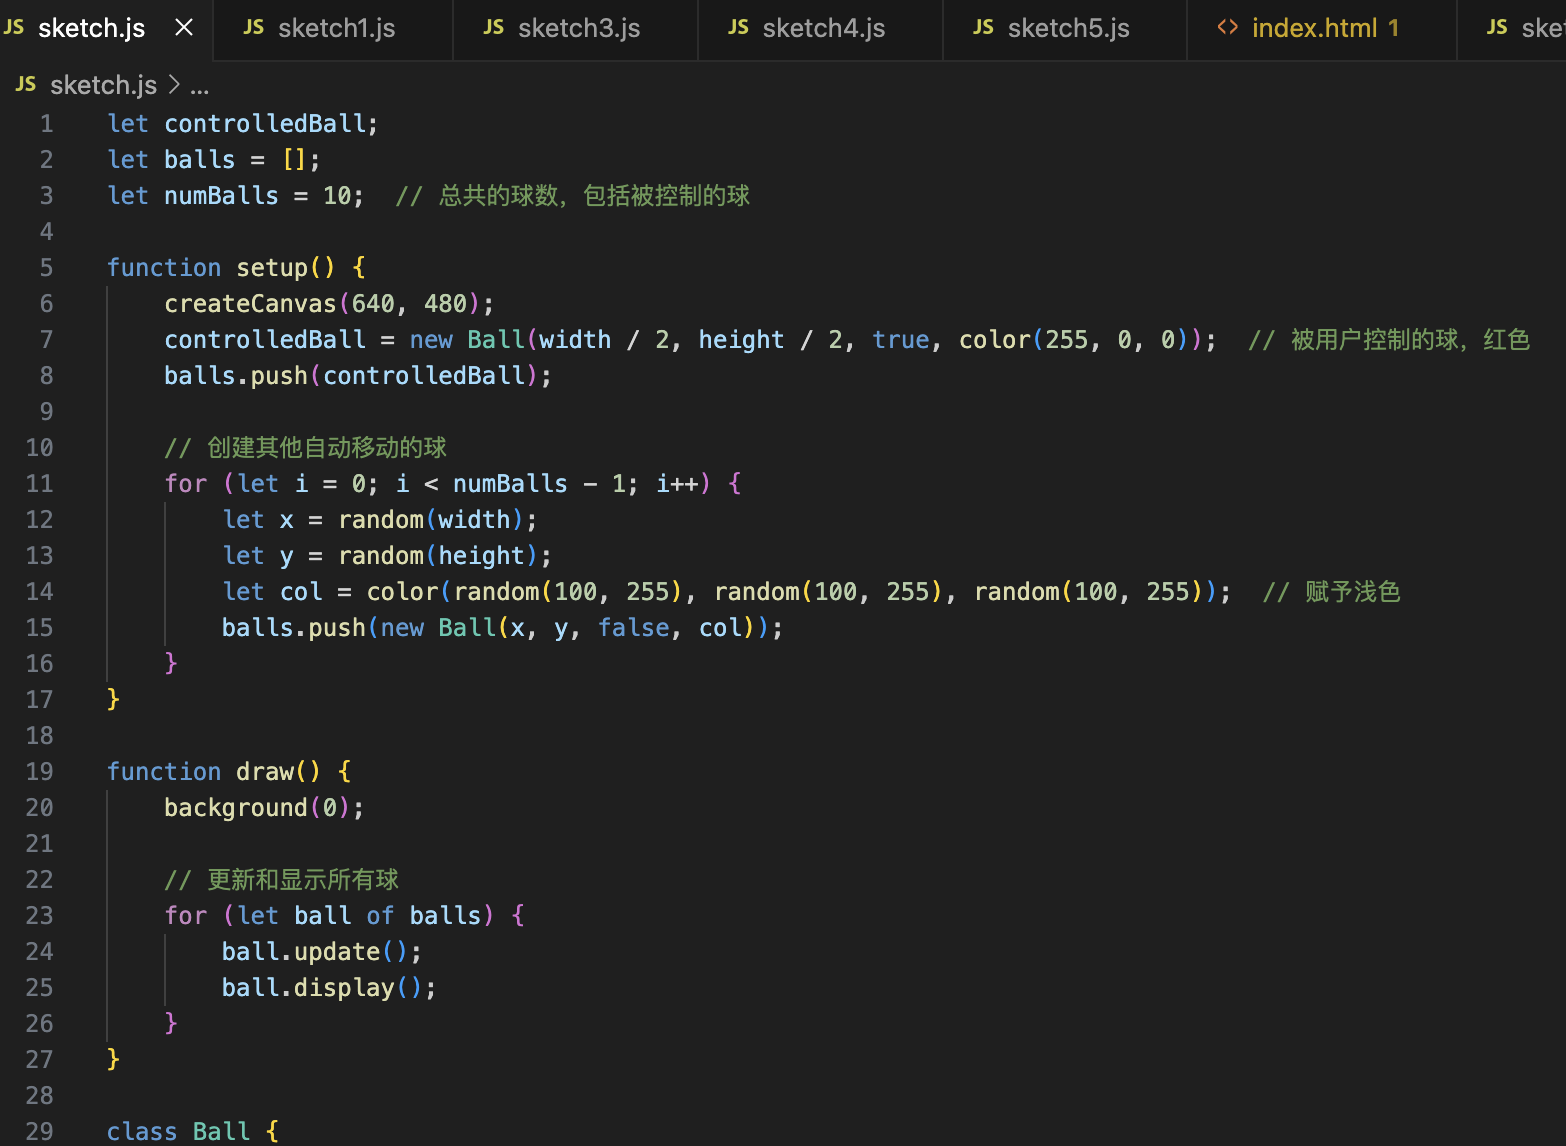
Task: Click the JS icon on the sketch5.js tab
Action: pos(983,27)
